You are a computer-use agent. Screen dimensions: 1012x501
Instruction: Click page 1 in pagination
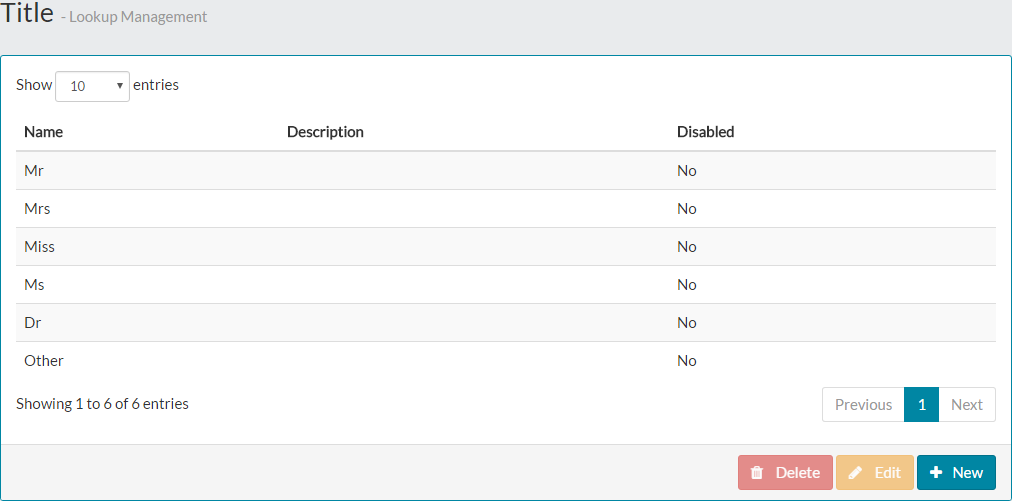(921, 405)
